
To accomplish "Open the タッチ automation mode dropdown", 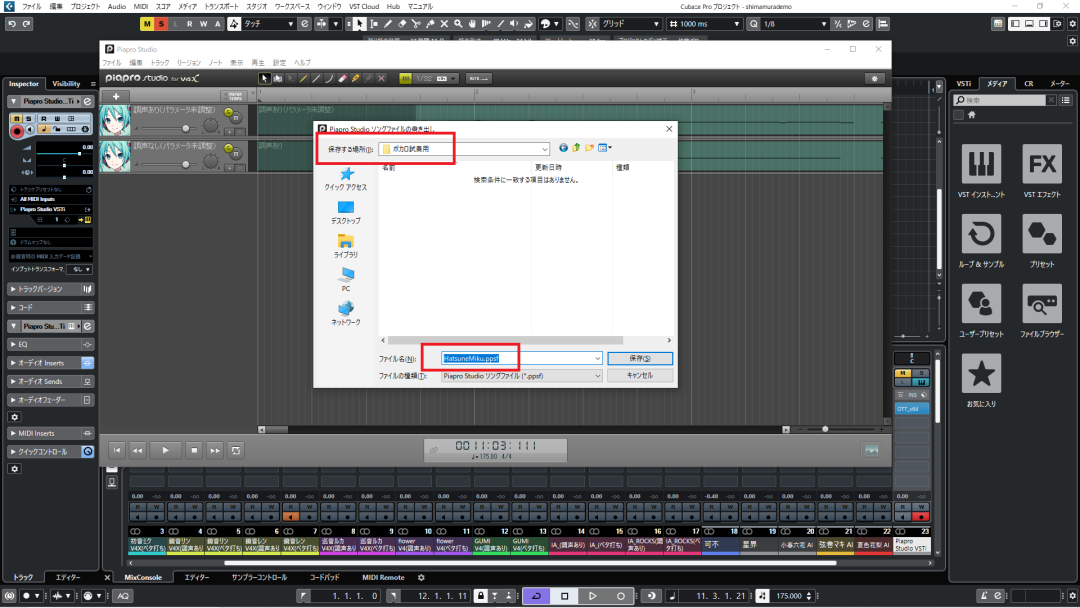I will click(269, 24).
